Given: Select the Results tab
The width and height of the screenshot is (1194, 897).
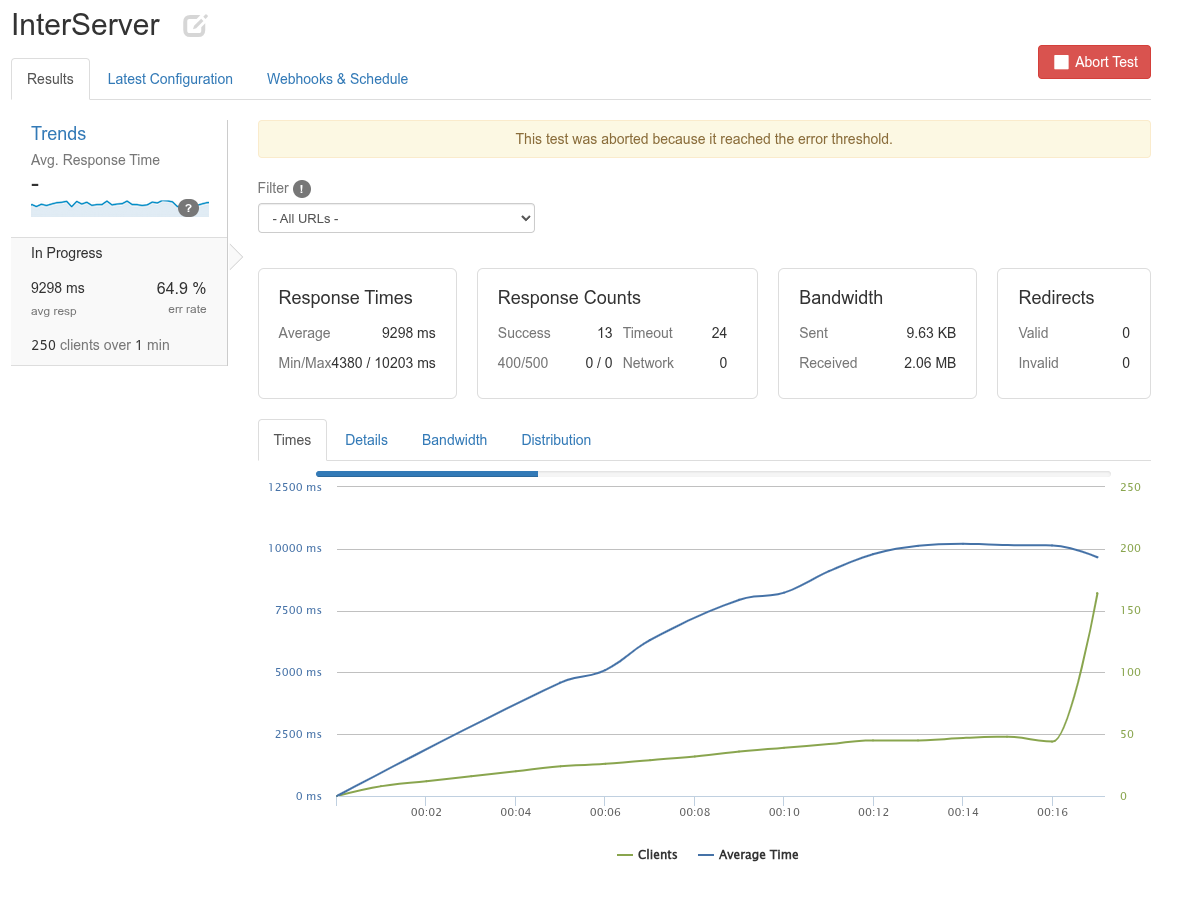Looking at the screenshot, I should (x=50, y=79).
